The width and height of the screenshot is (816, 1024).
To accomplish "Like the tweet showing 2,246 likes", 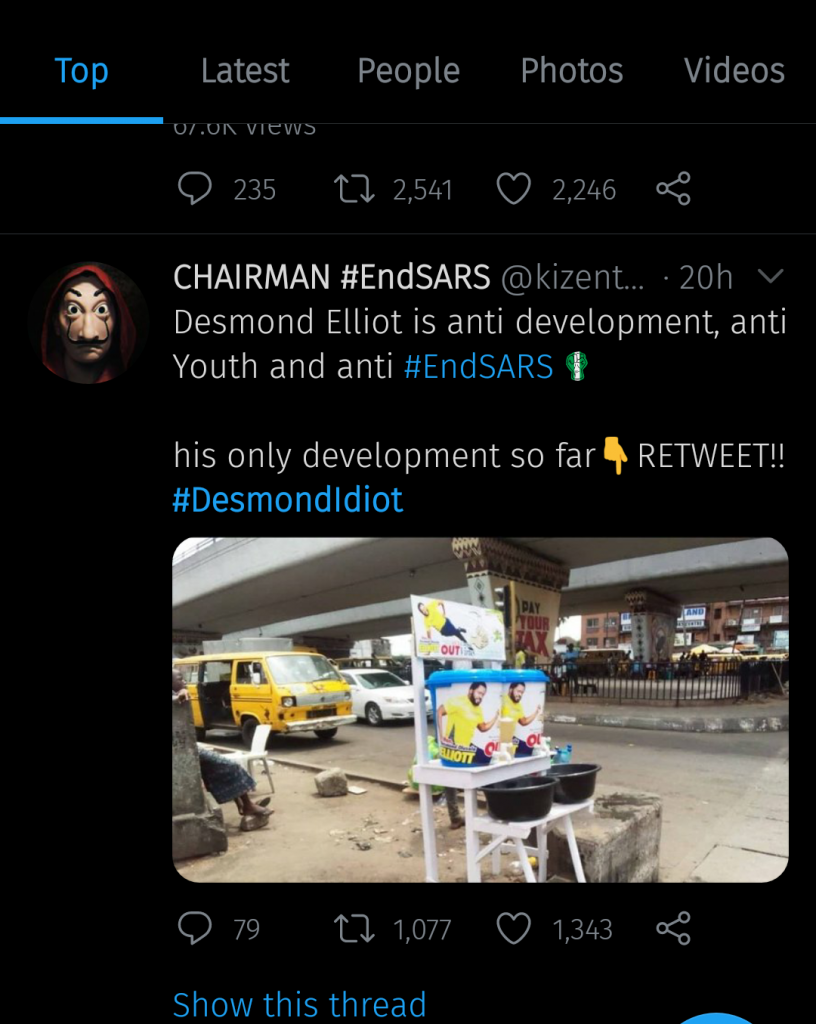I will tap(514, 189).
